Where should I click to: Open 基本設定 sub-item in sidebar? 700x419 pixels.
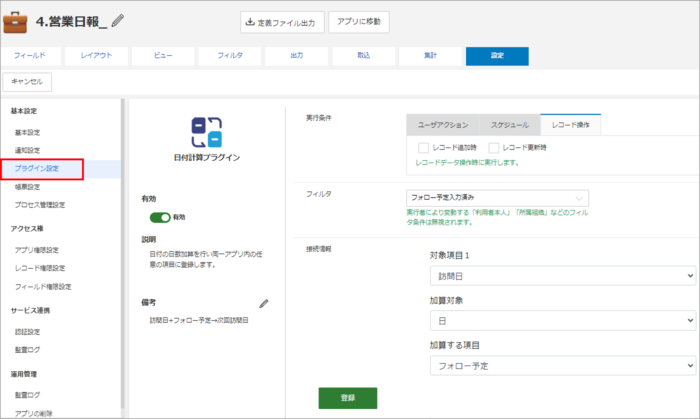(27, 133)
